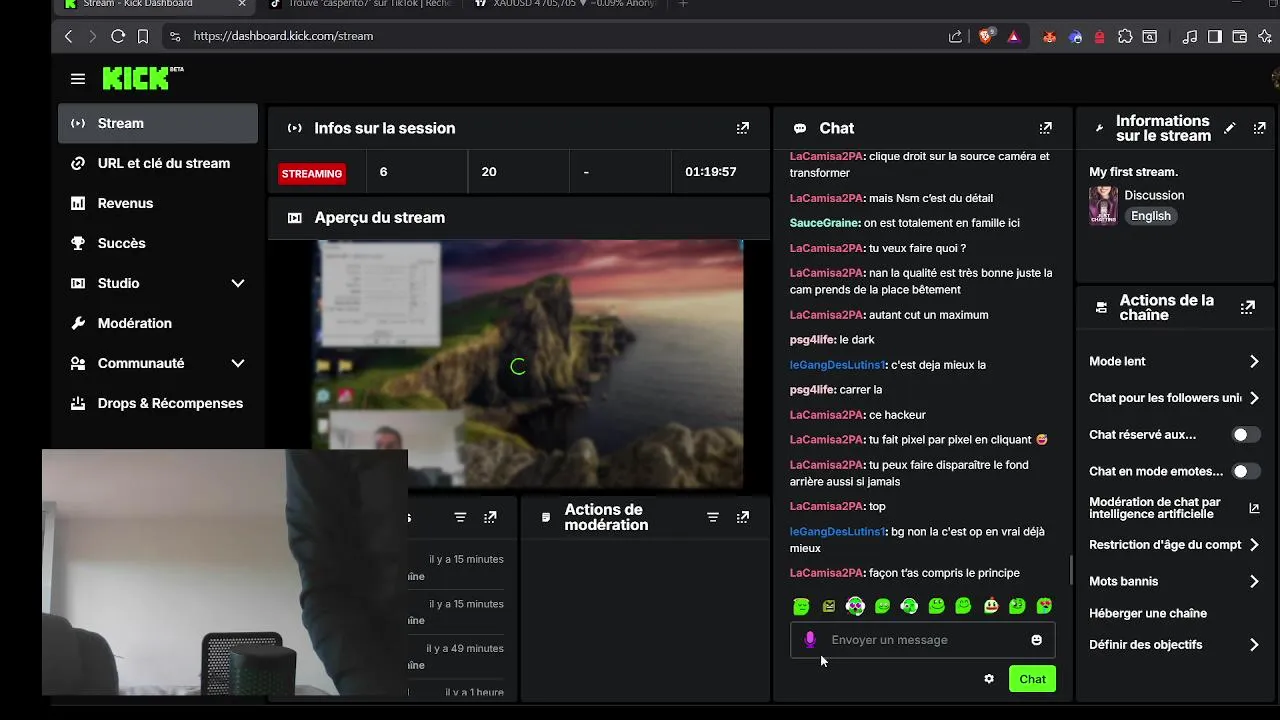
Task: Go back in browser history
Action: click(x=68, y=36)
